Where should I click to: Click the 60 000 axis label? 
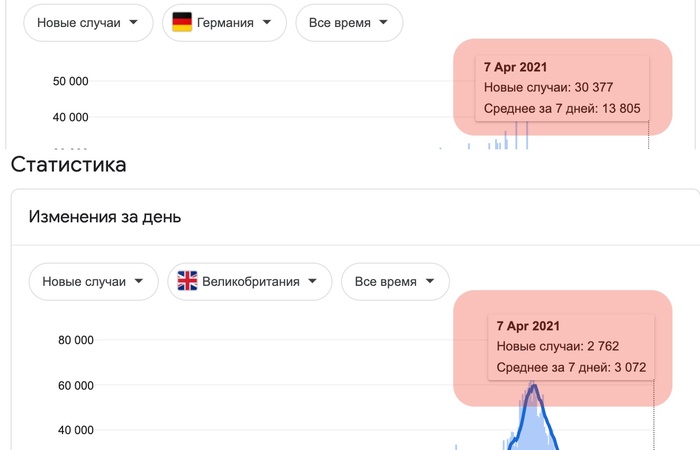point(75,385)
